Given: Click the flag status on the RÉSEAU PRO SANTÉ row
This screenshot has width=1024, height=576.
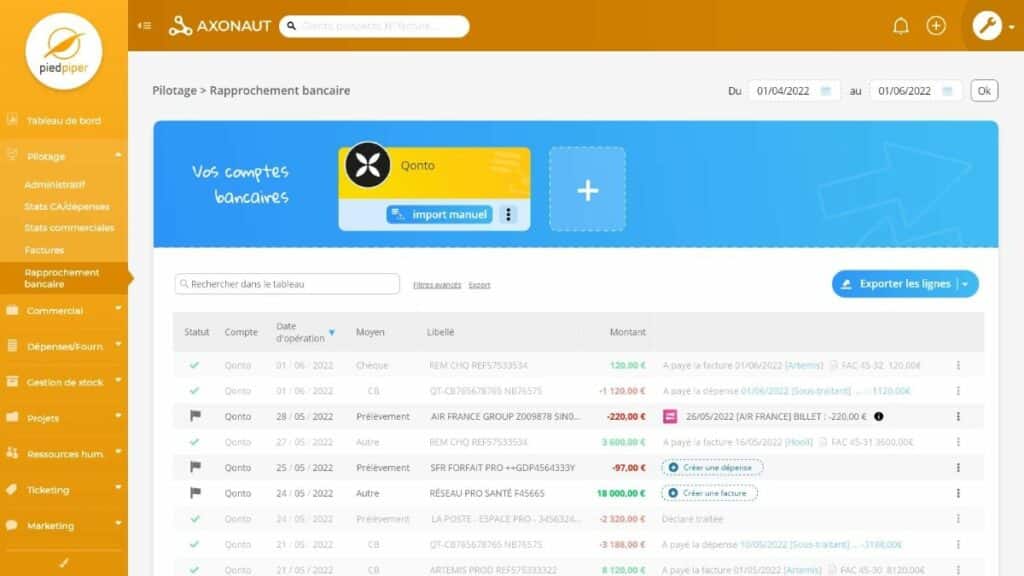Looking at the screenshot, I should tap(195, 492).
